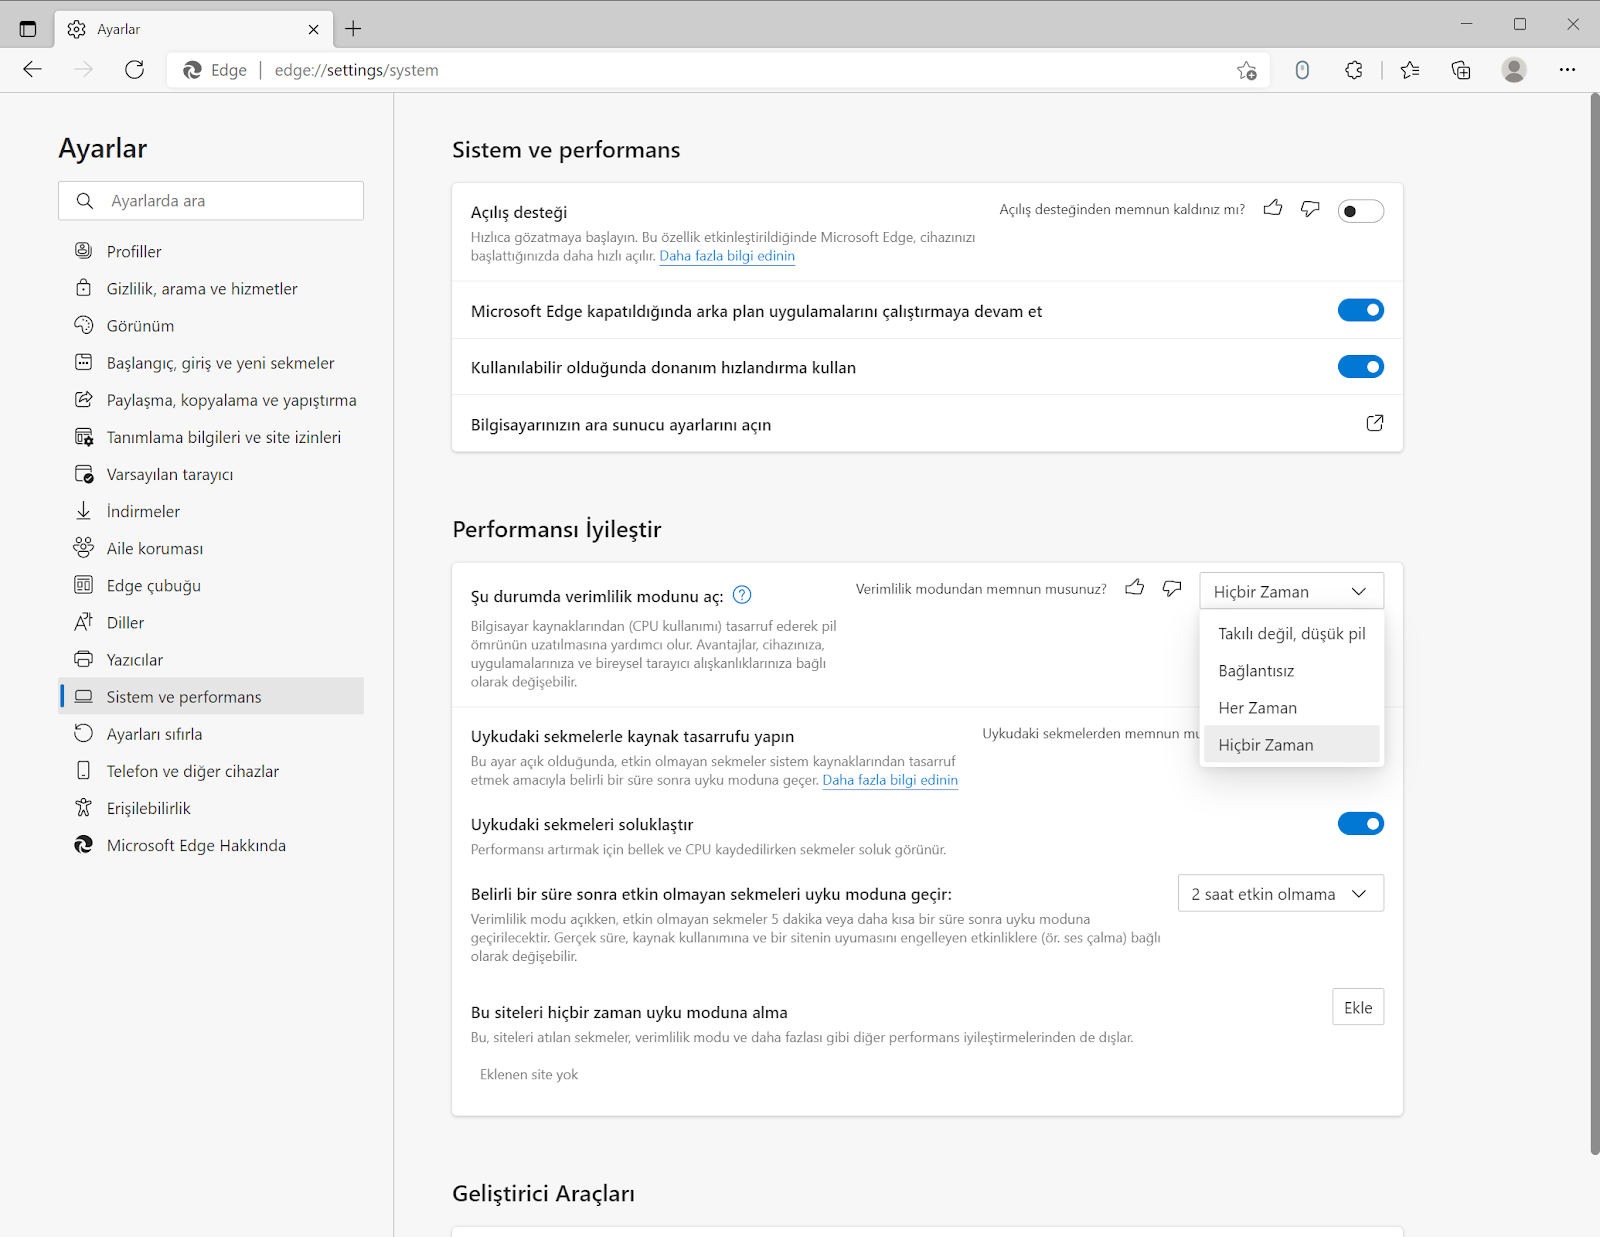Screen dimensions: 1600x1237
Task: Open Aile koruması settings
Action: click(x=211, y=547)
